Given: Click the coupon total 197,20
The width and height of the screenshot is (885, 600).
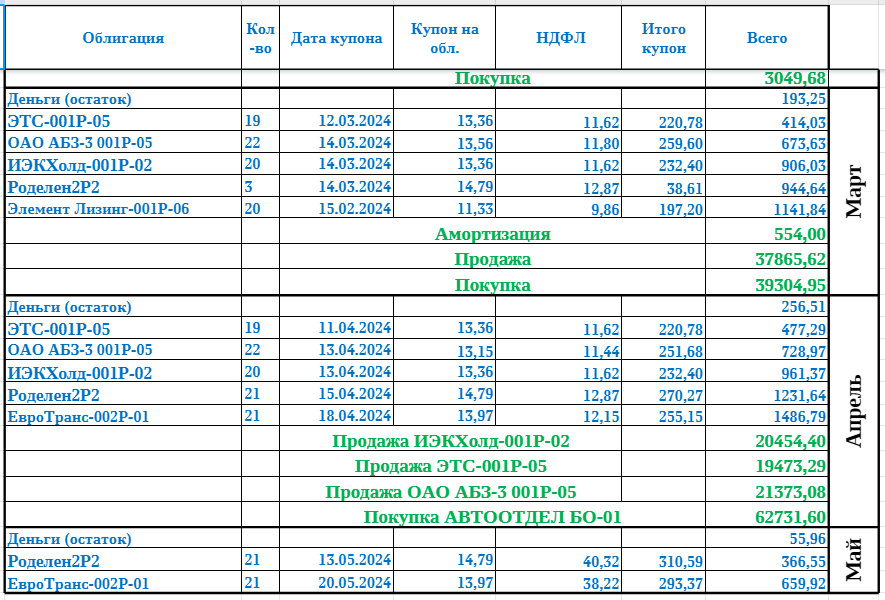Looking at the screenshot, I should (x=681, y=210).
